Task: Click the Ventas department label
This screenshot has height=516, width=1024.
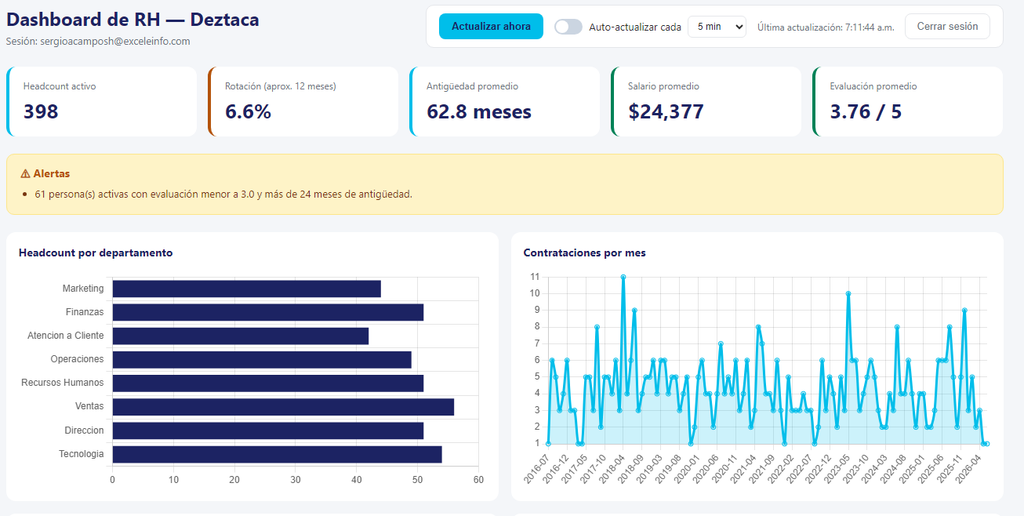Action: point(90,406)
